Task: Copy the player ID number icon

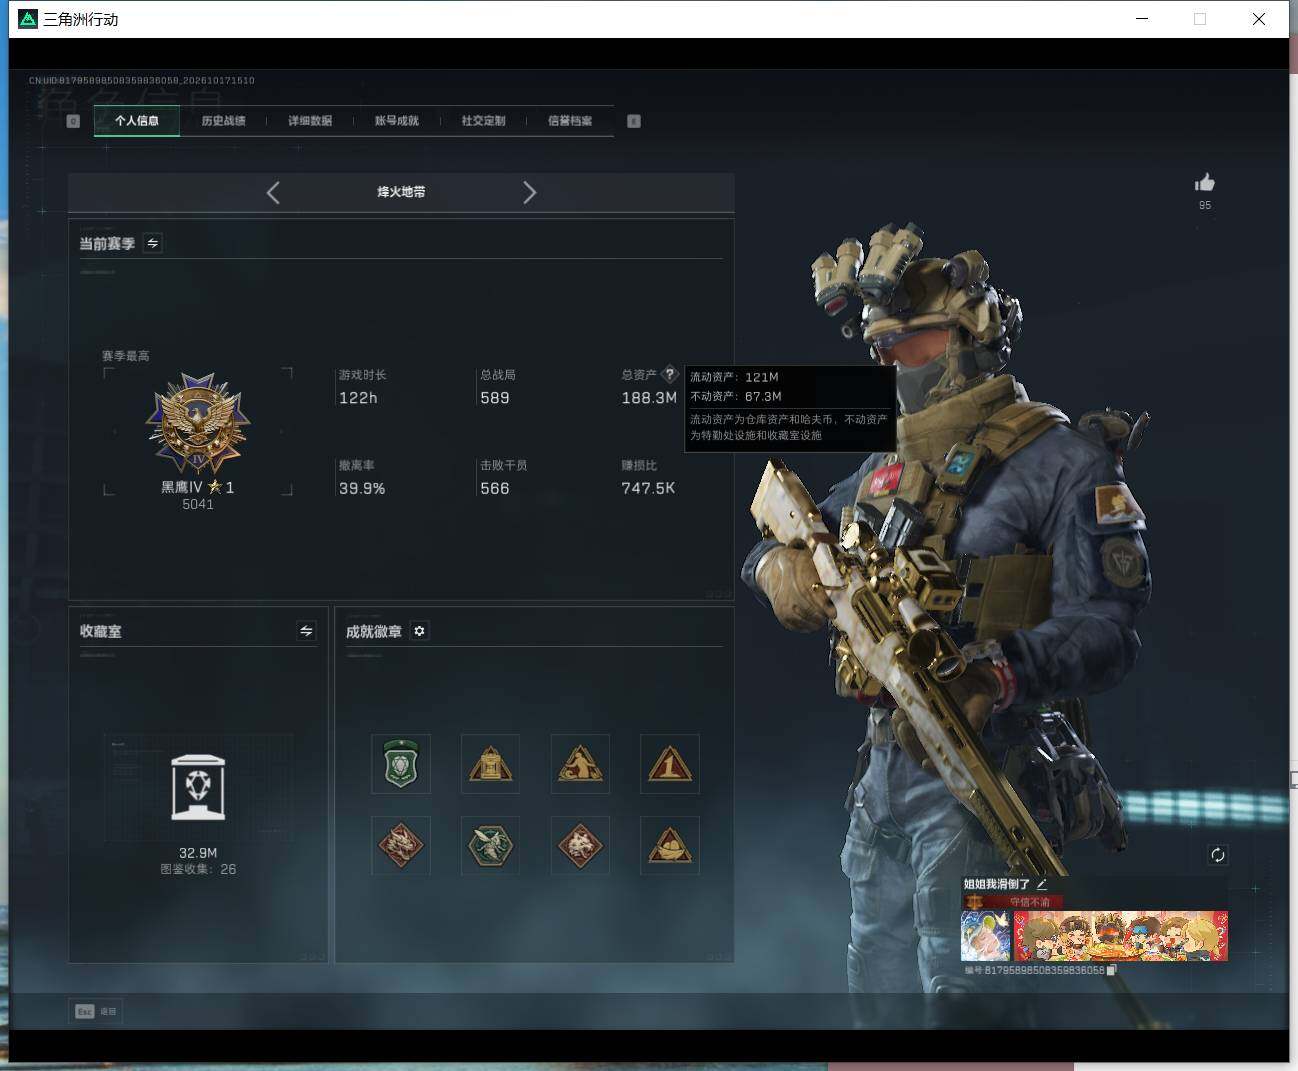Action: pos(1112,970)
